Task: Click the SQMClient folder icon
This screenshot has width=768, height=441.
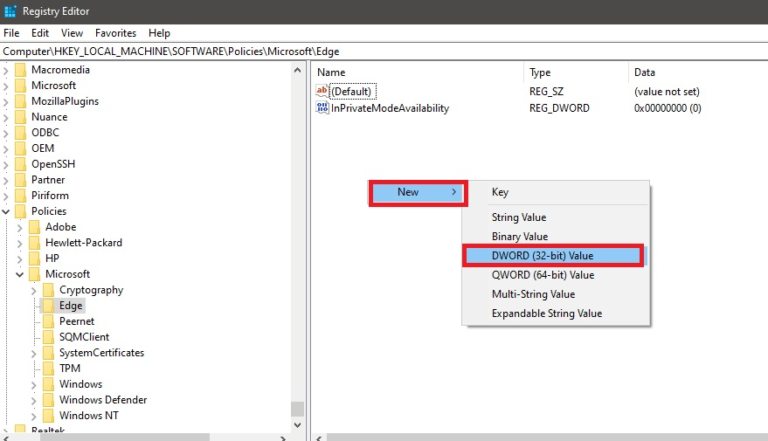Action: pyautogui.click(x=48, y=337)
